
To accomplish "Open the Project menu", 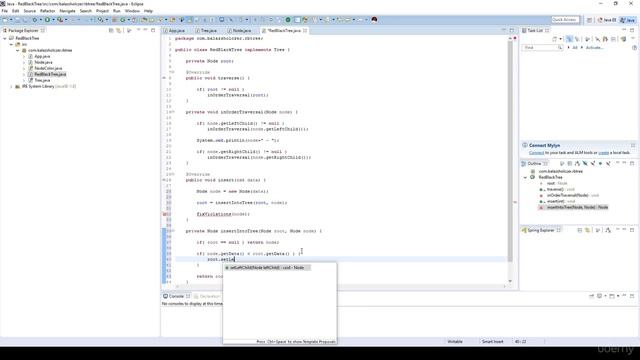I will pos(102,11).
